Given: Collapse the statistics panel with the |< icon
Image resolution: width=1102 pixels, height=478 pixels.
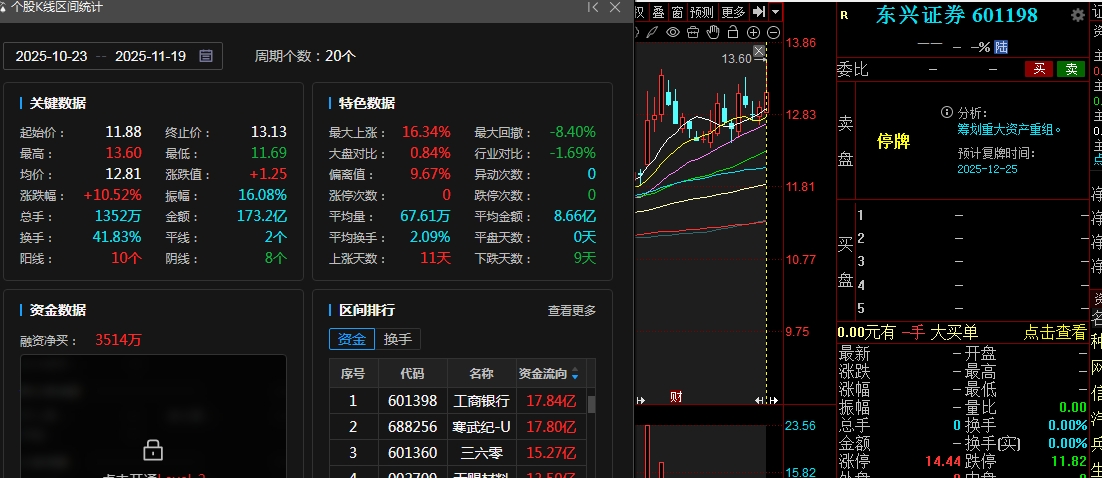Looking at the screenshot, I should tap(593, 8).
